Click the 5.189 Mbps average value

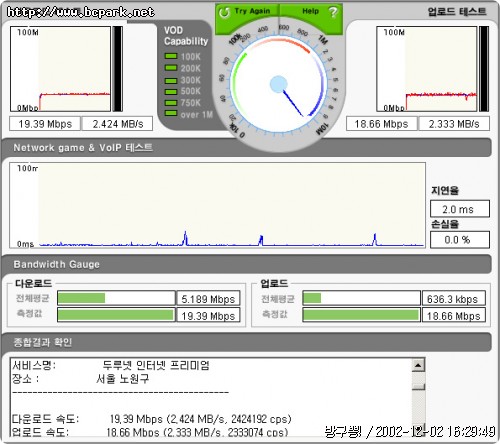coord(208,299)
